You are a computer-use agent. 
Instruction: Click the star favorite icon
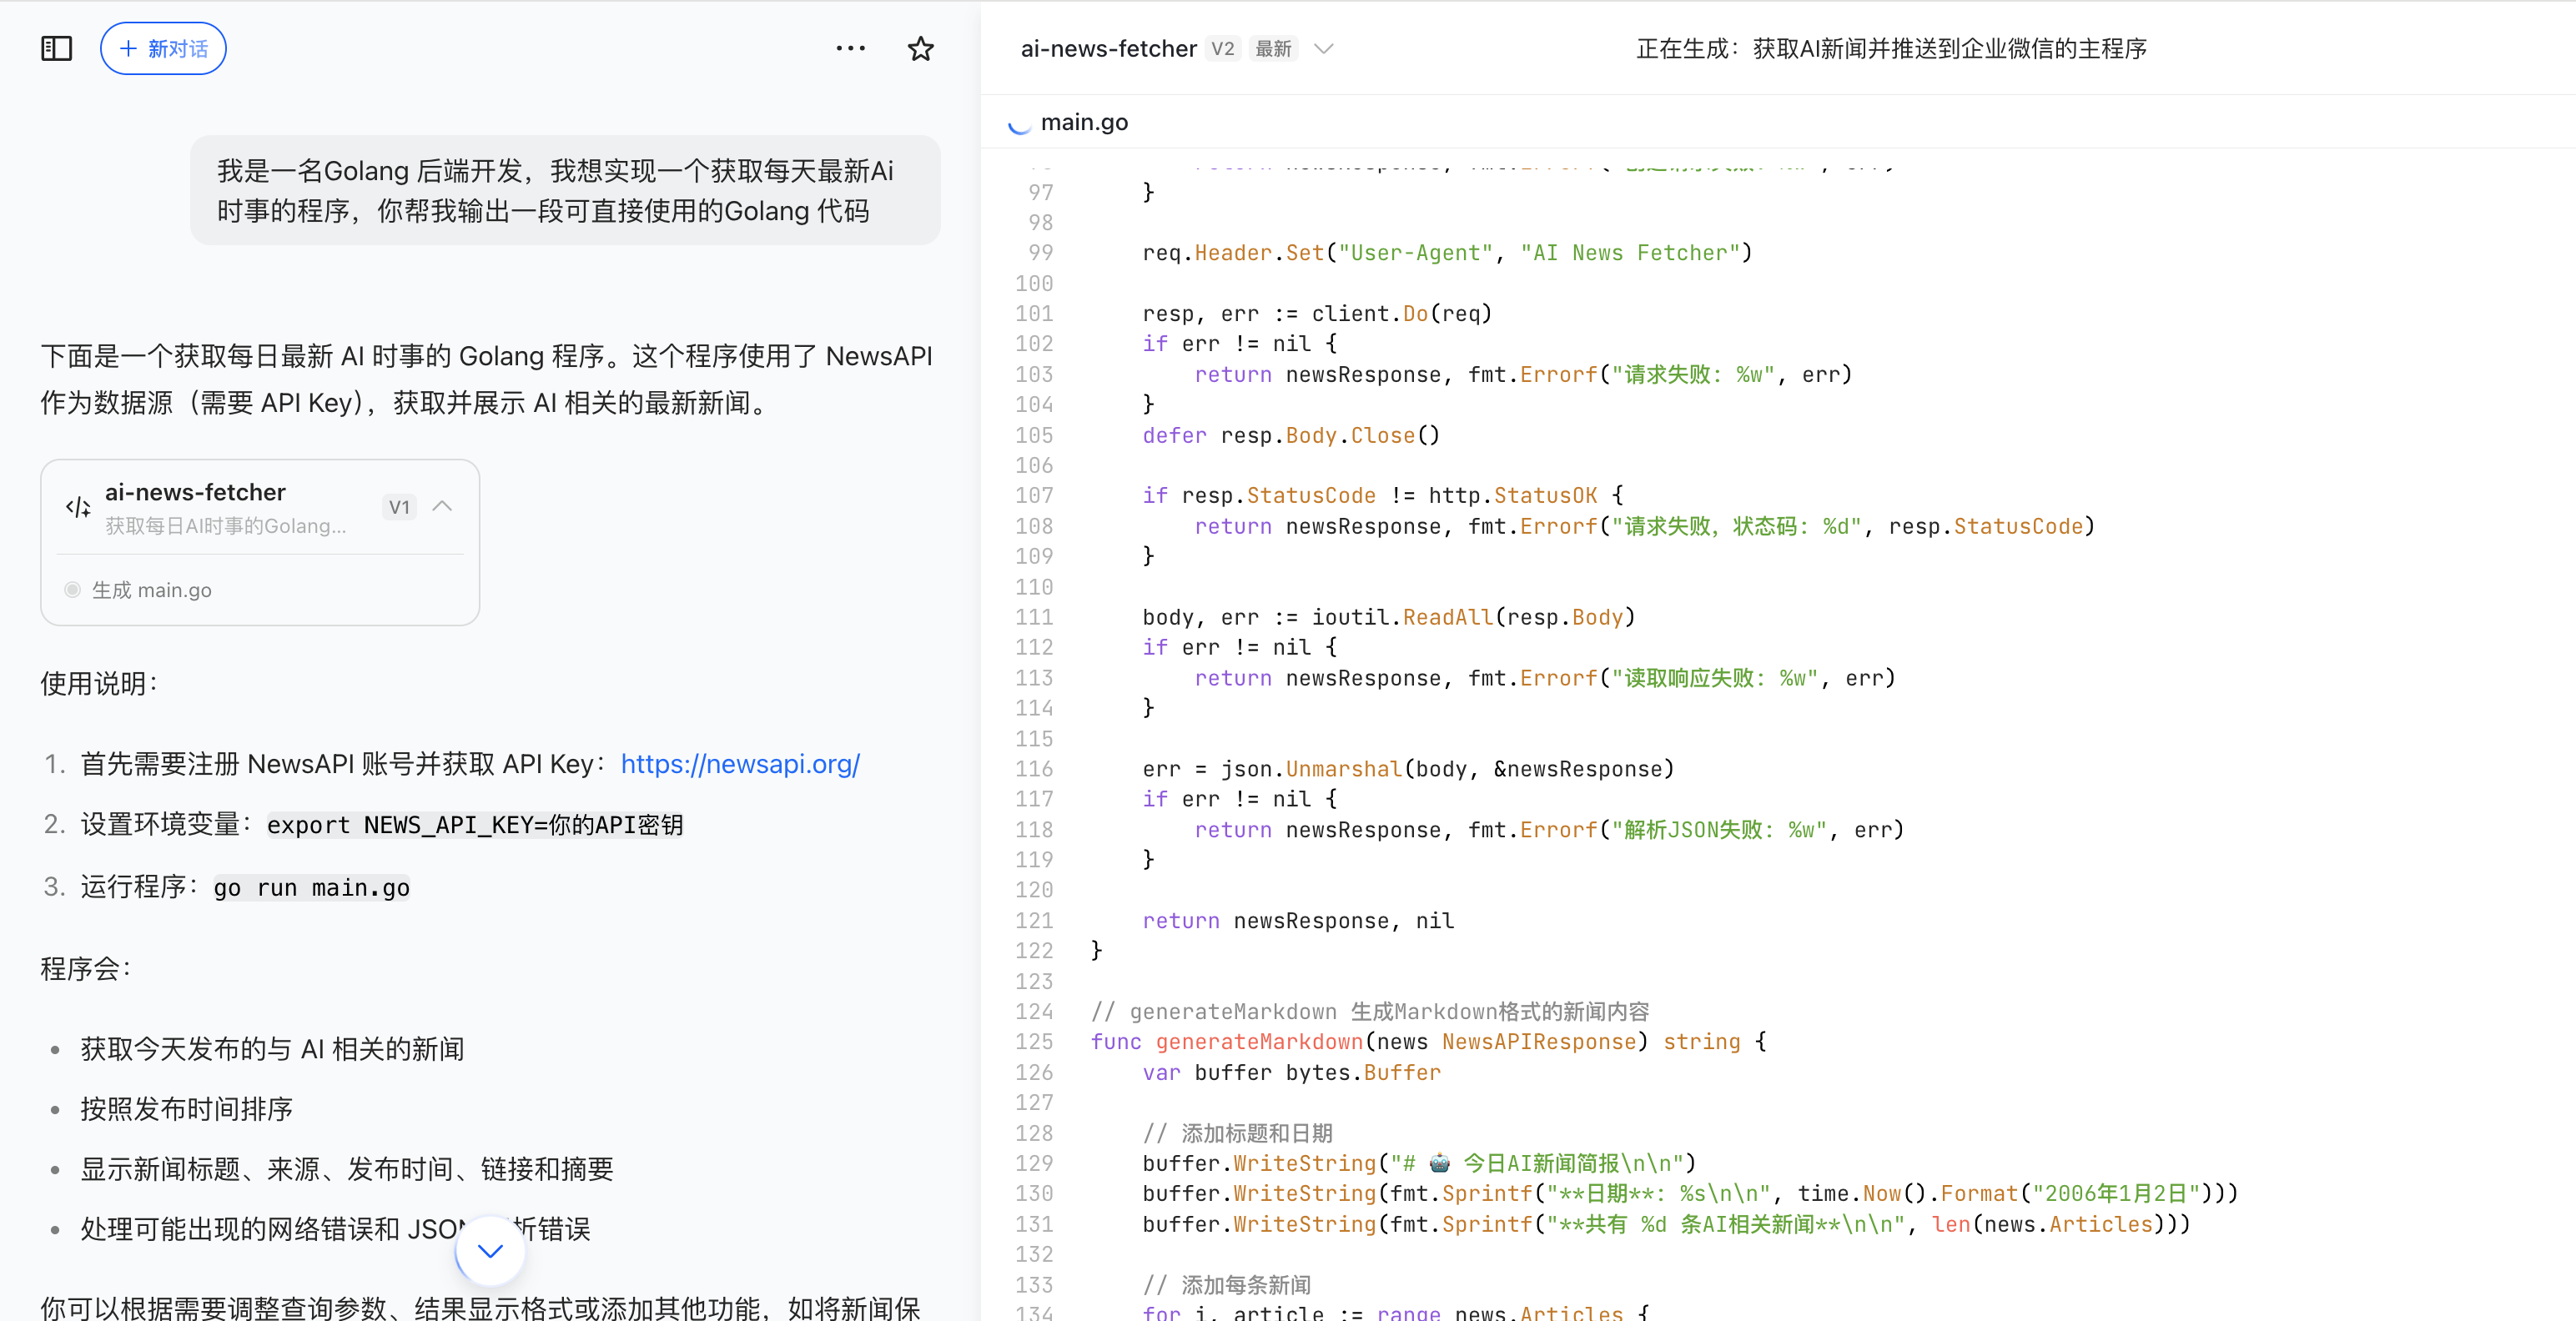920,48
